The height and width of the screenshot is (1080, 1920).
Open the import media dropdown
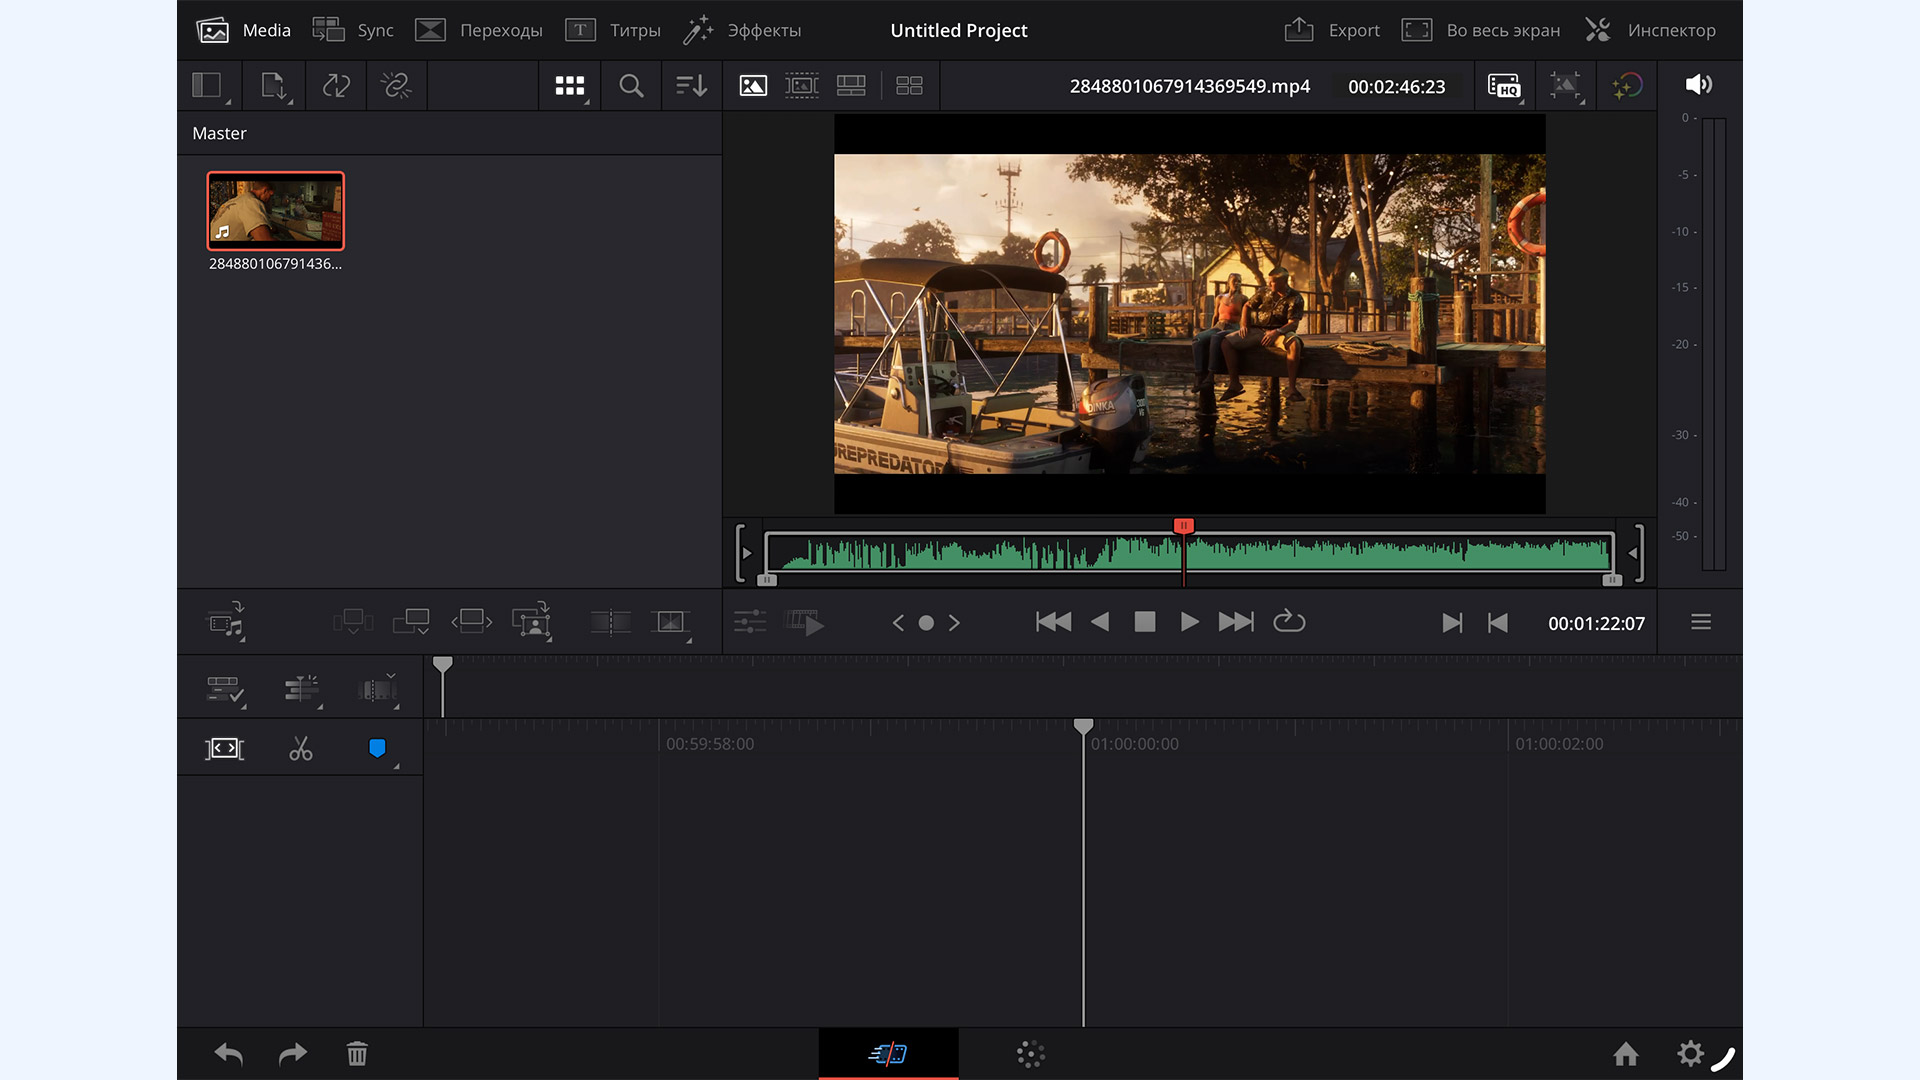274,86
